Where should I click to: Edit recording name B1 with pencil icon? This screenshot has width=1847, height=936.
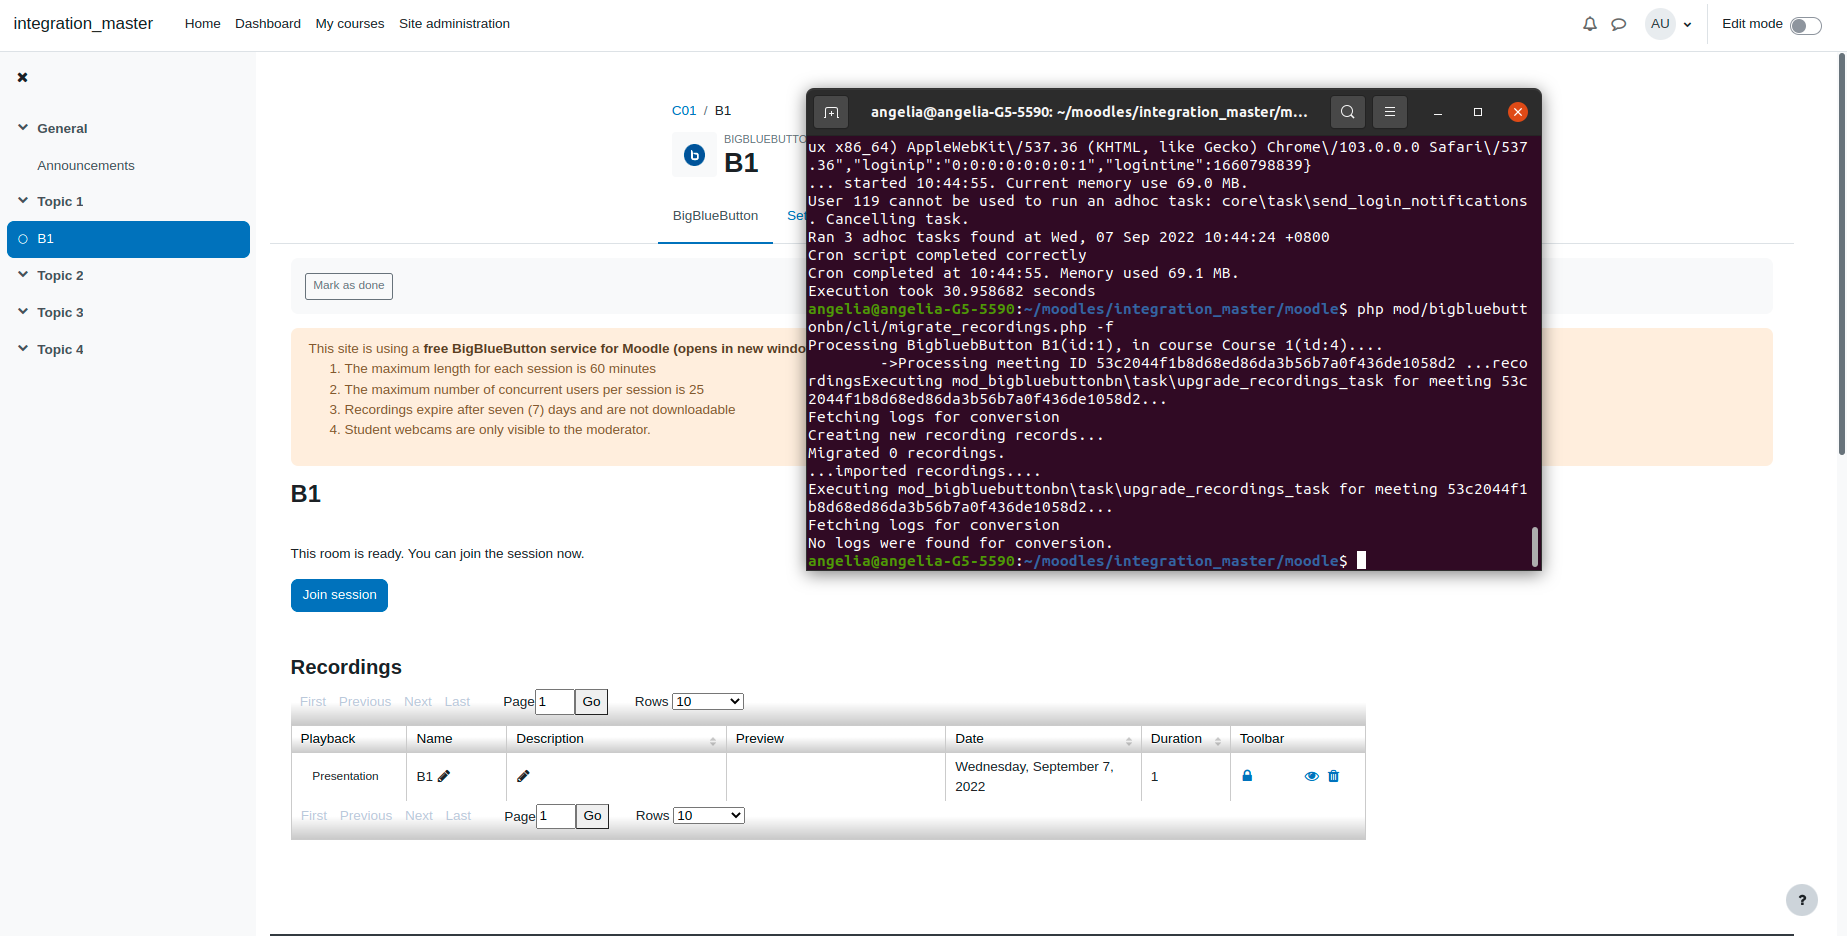point(444,776)
